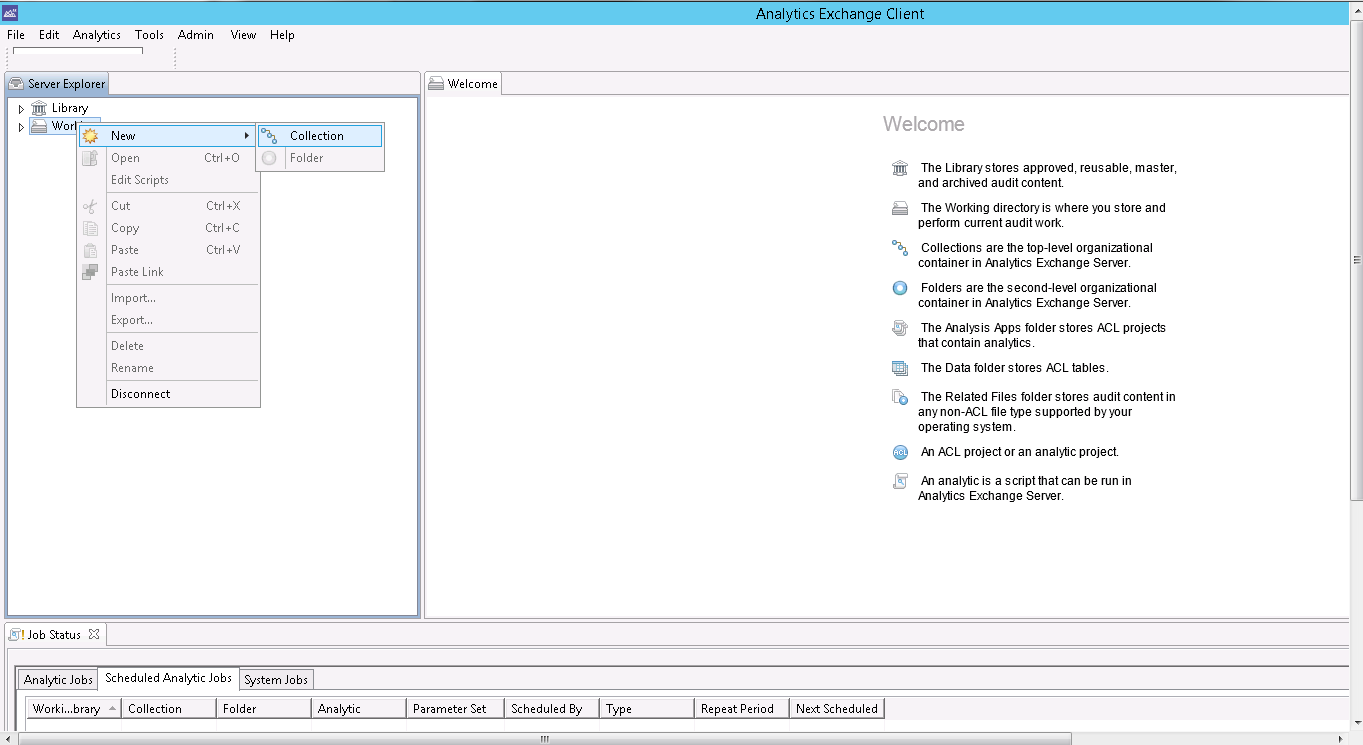The height and width of the screenshot is (745, 1363).
Task: Click the horizontal scrollbar thumb at the bottom
Action: click(545, 739)
